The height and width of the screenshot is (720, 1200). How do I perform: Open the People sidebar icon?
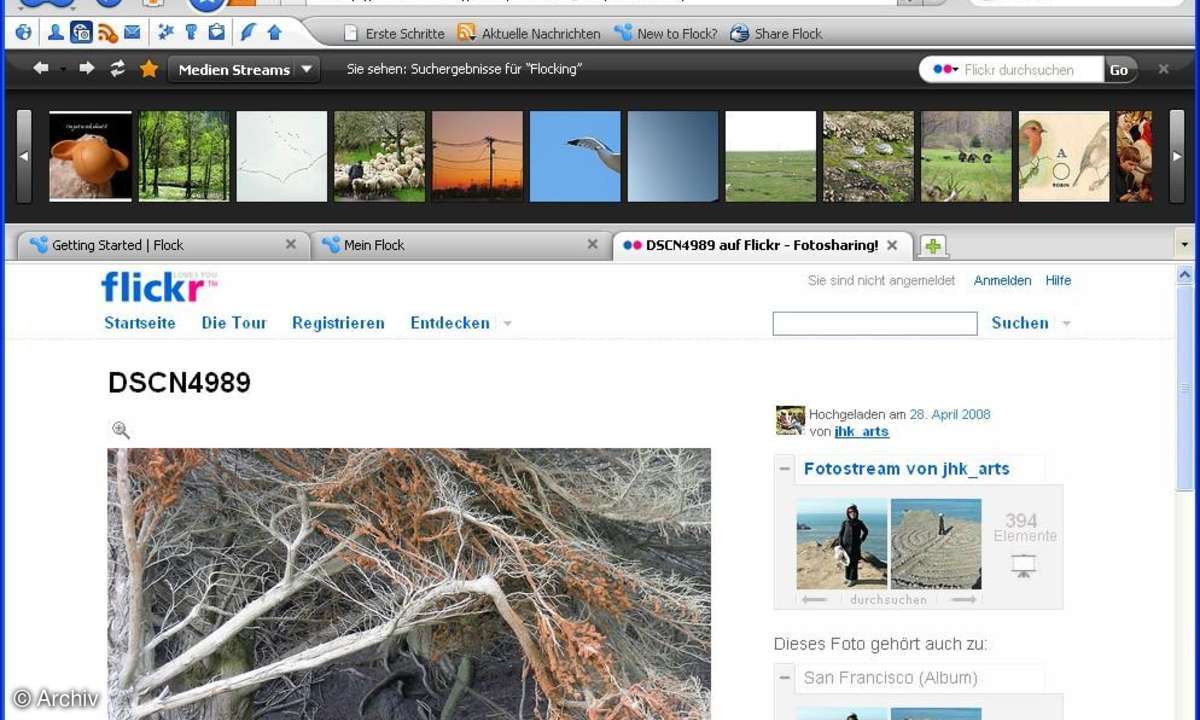tap(56, 33)
